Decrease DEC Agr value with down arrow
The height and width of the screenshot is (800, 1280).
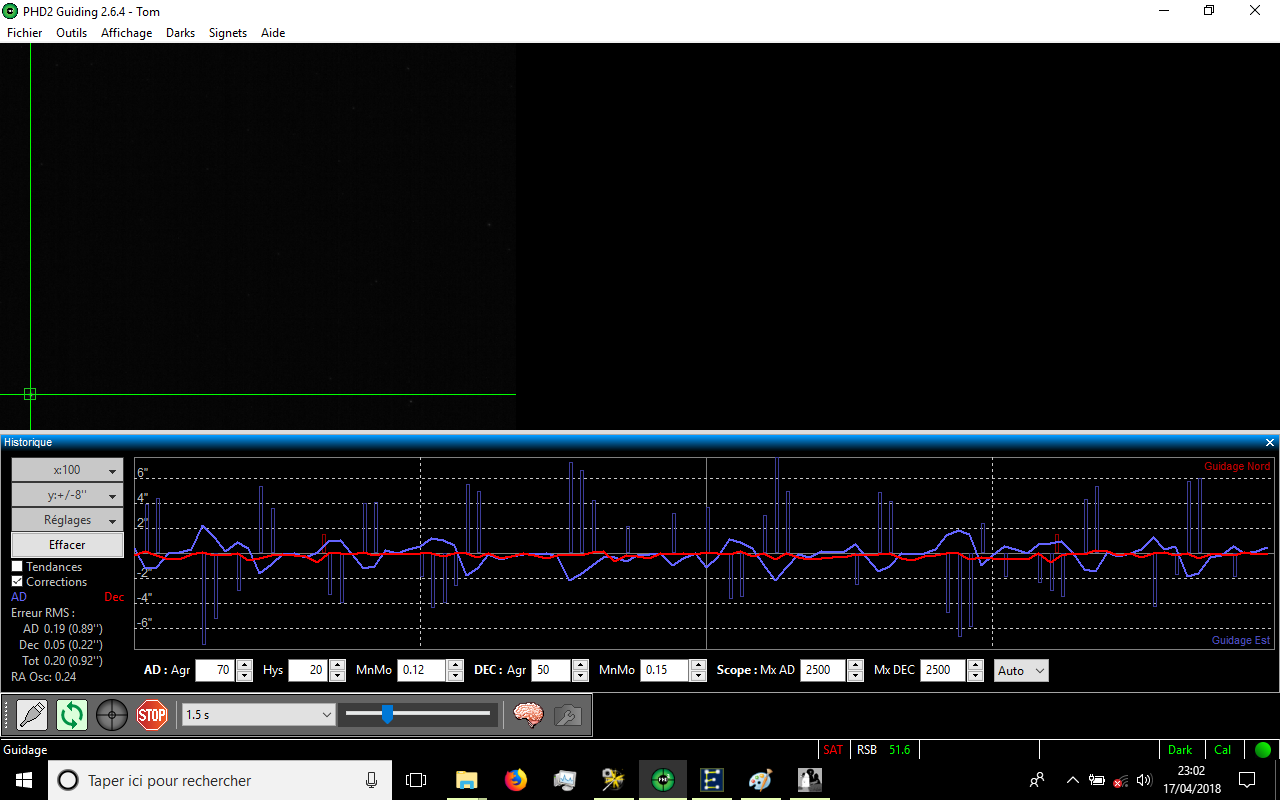[x=580, y=676]
